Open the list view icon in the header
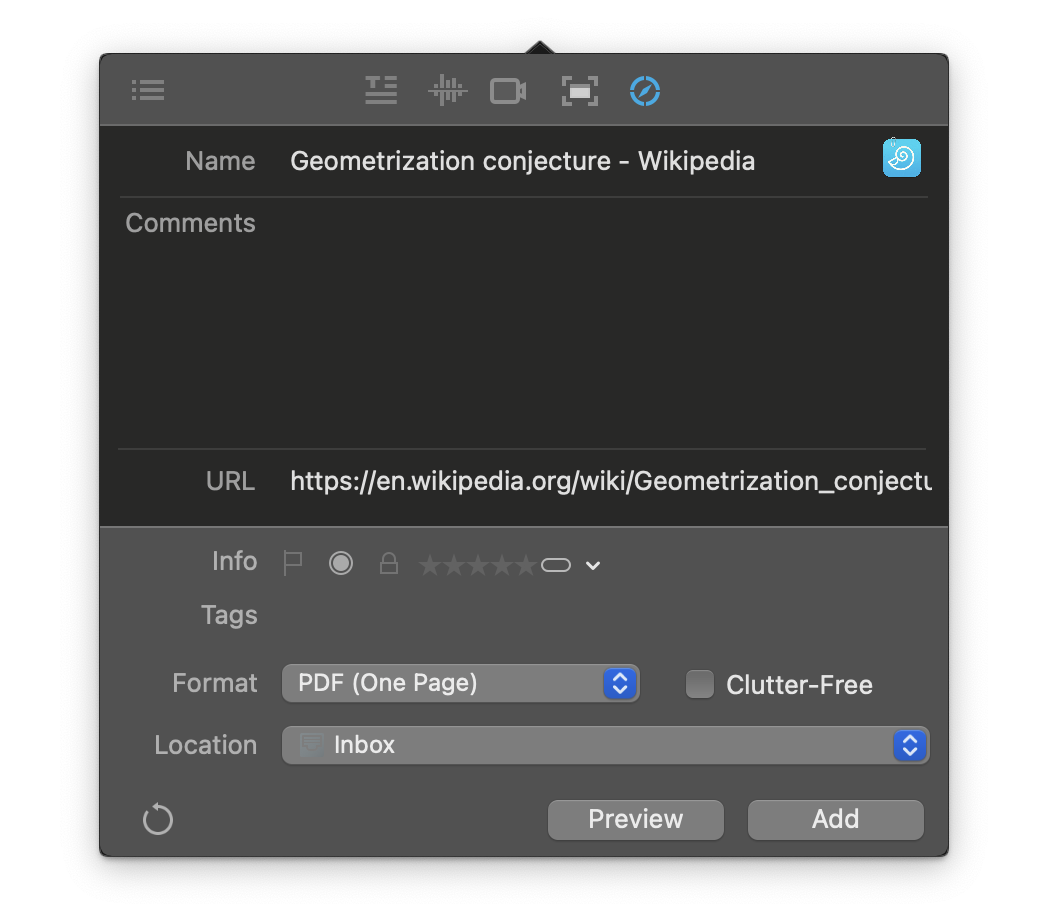 pos(148,91)
